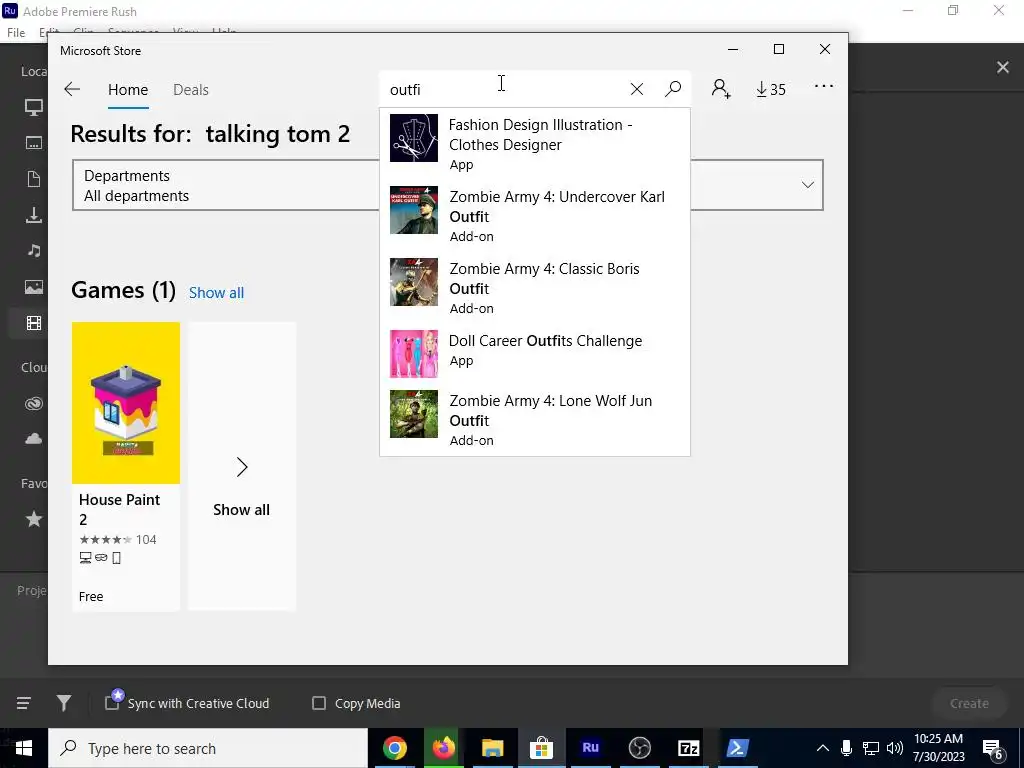Image resolution: width=1024 pixels, height=768 pixels.
Task: Click the volume icon in system tray
Action: tap(895, 748)
